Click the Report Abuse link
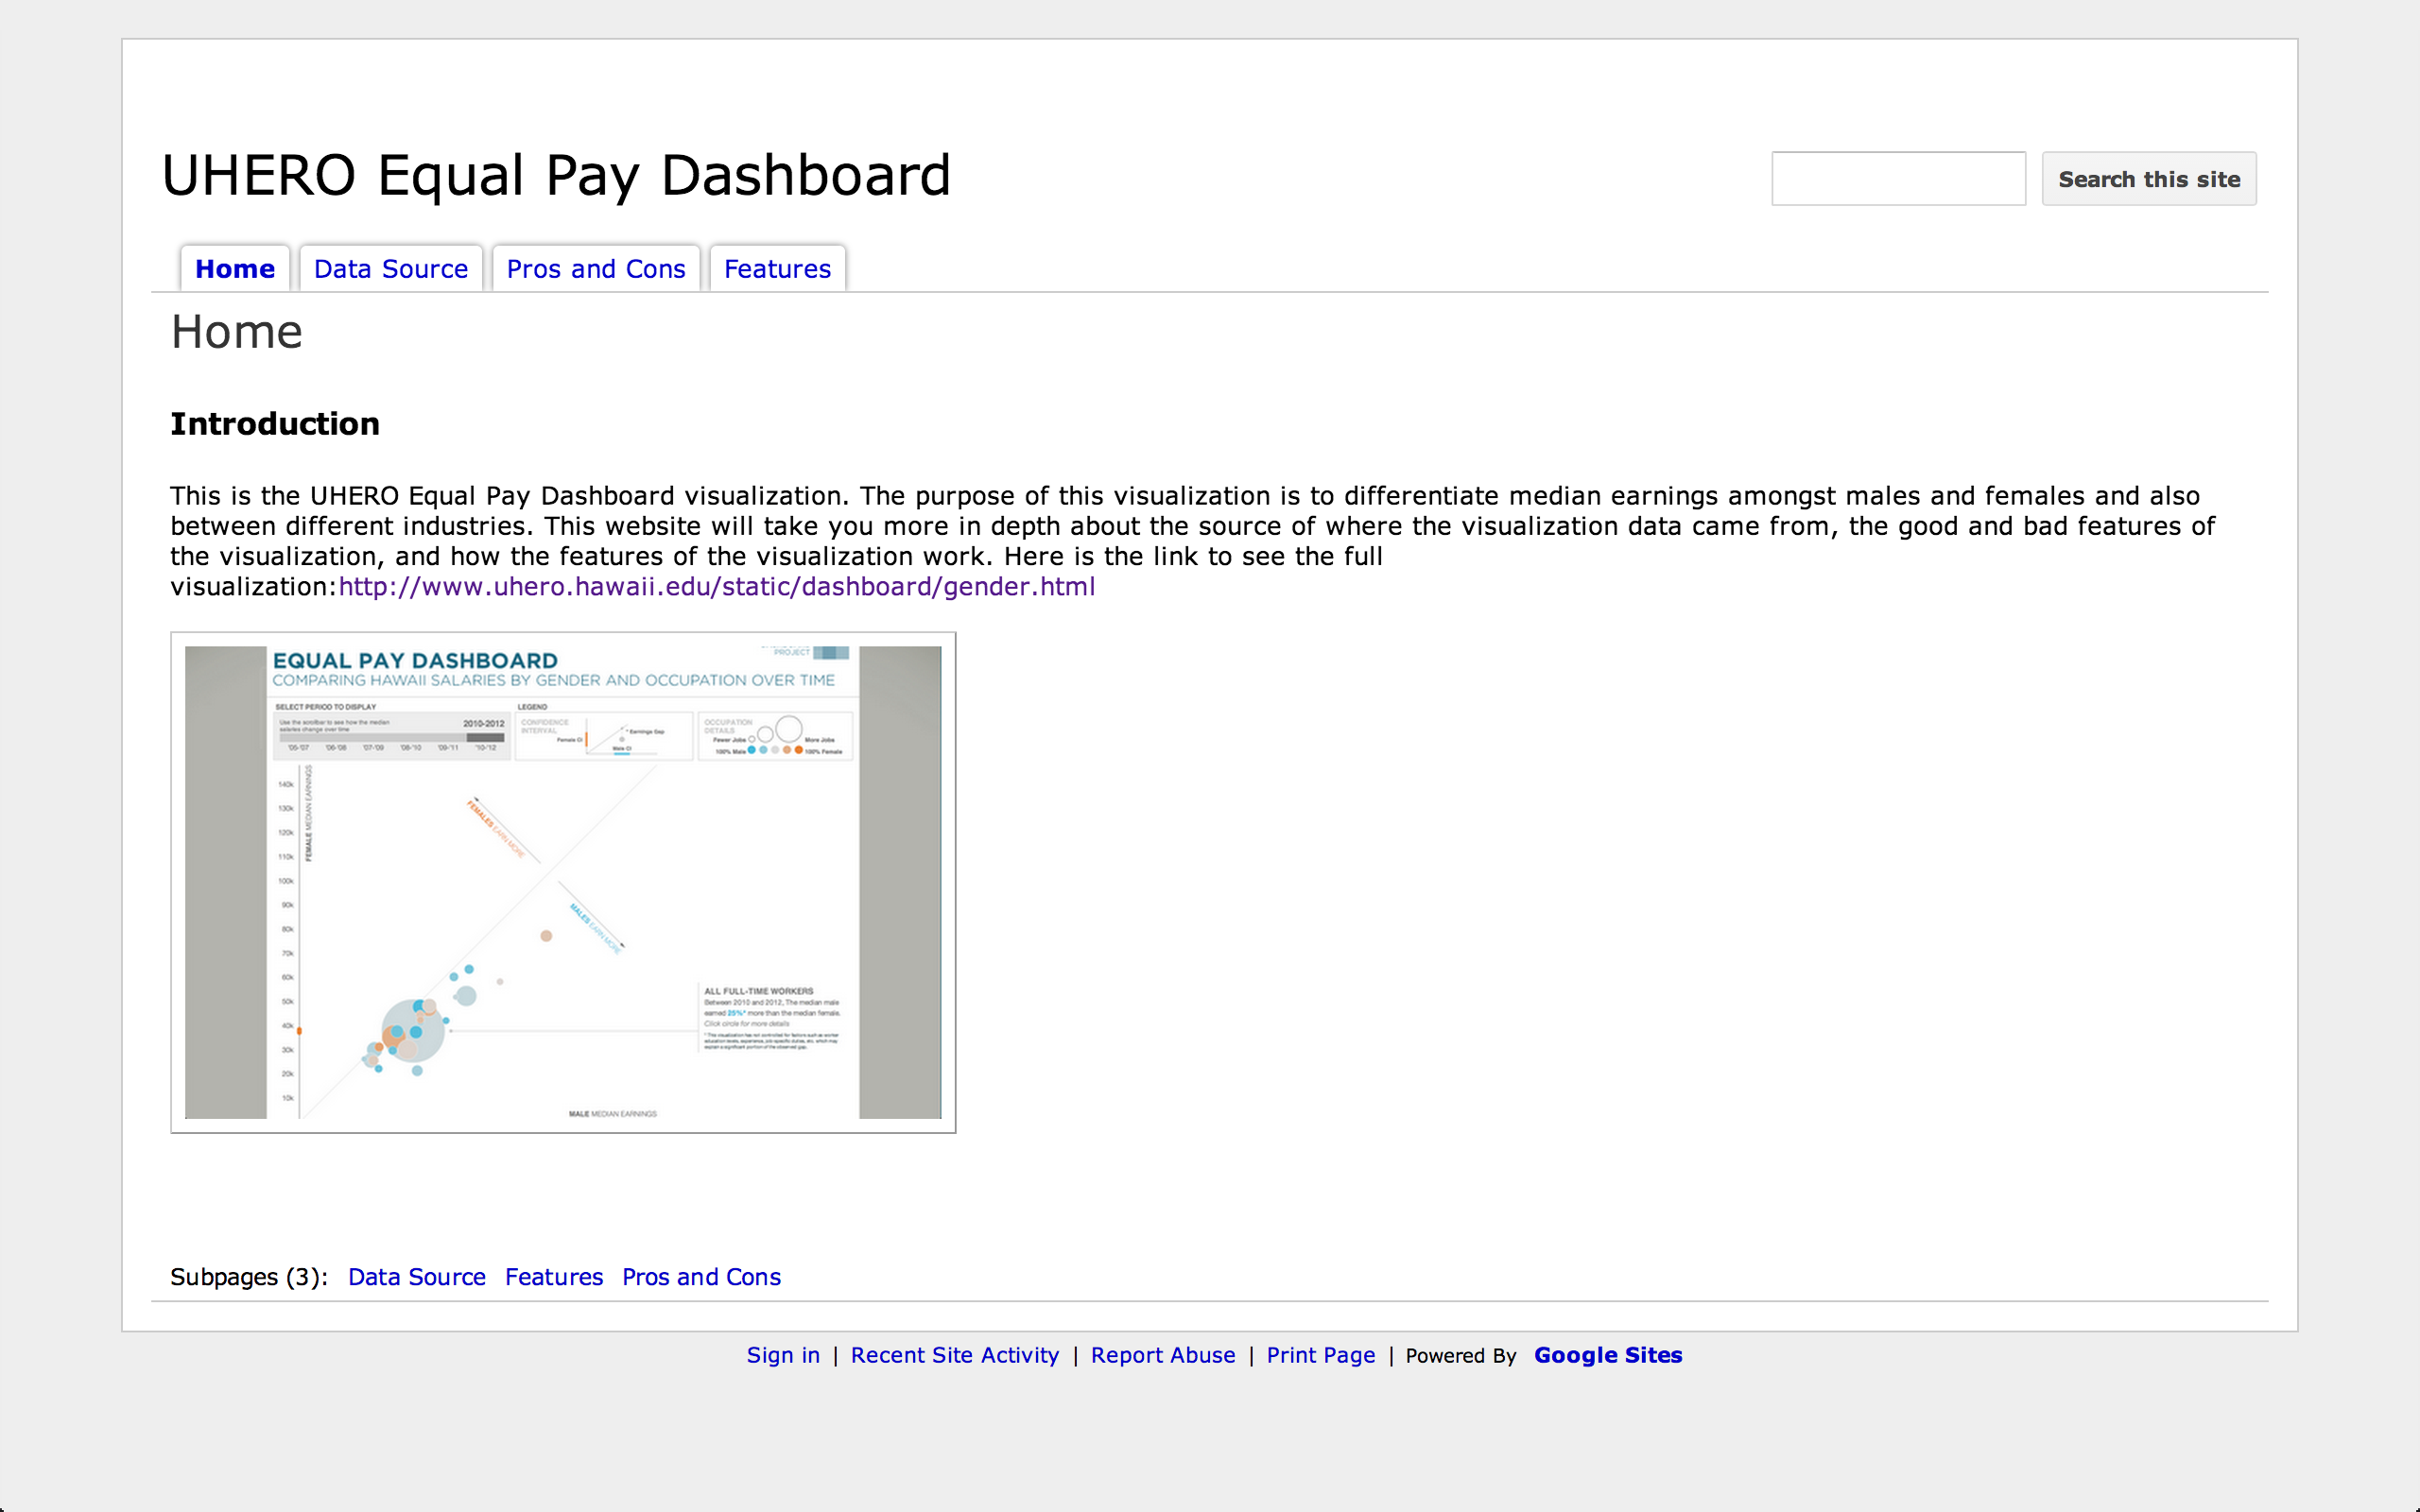Viewport: 2420px width, 1512px height. point(1163,1355)
